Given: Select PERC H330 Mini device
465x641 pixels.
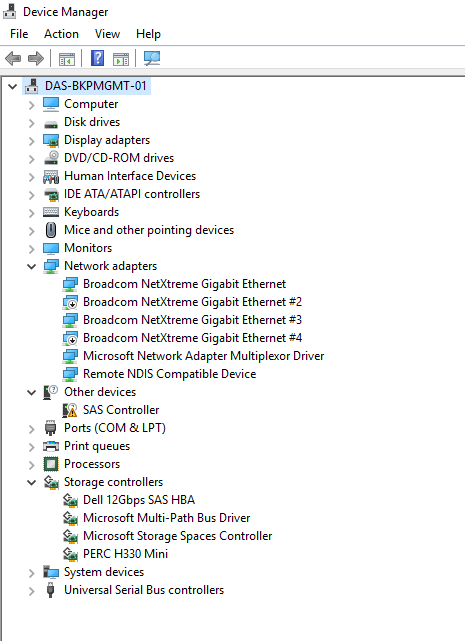Looking at the screenshot, I should click(x=125, y=554).
